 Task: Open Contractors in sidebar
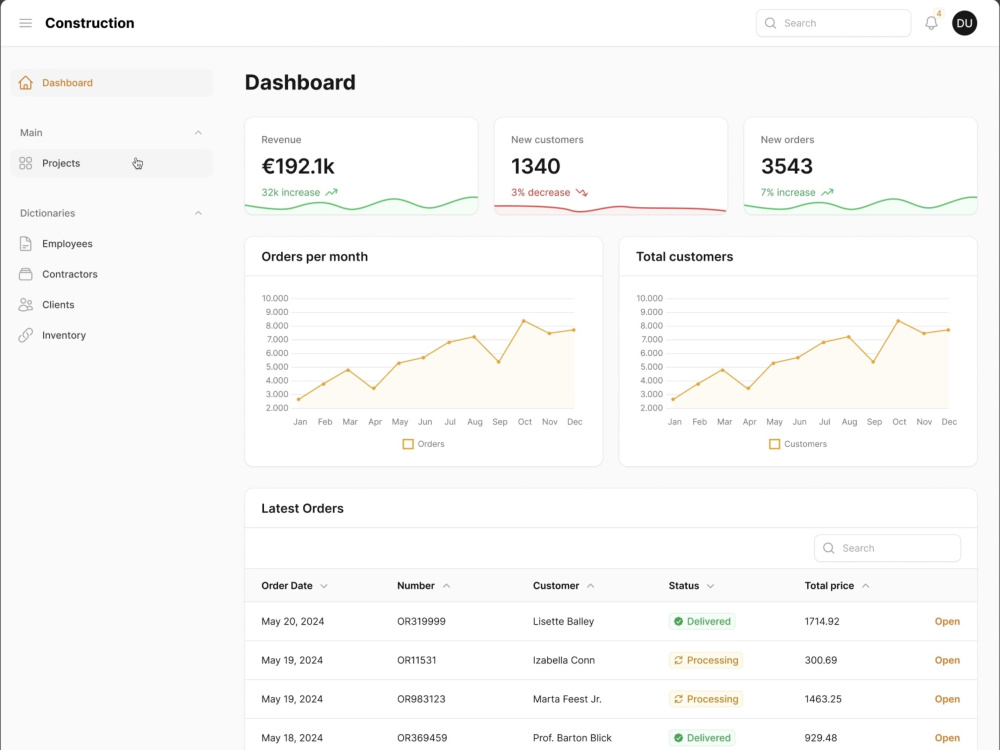click(112, 274)
